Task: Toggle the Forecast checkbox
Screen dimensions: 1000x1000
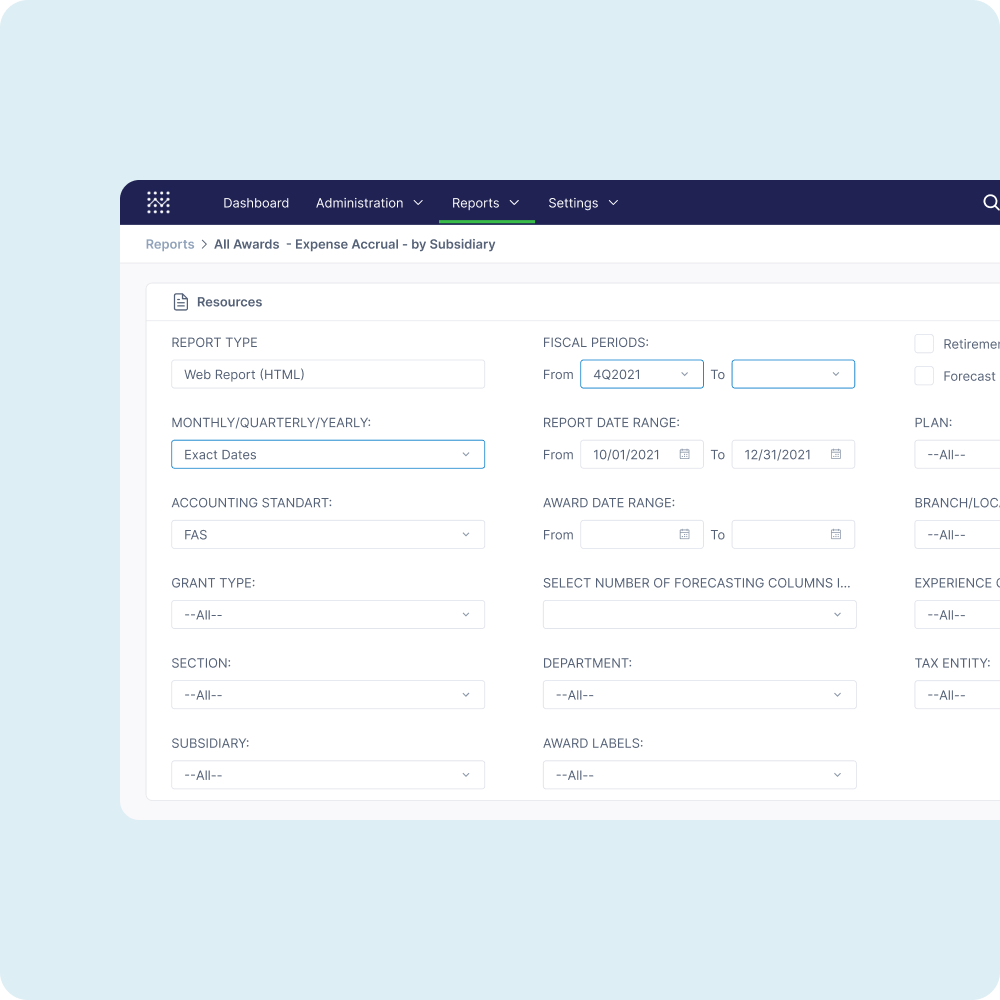Action: (924, 376)
